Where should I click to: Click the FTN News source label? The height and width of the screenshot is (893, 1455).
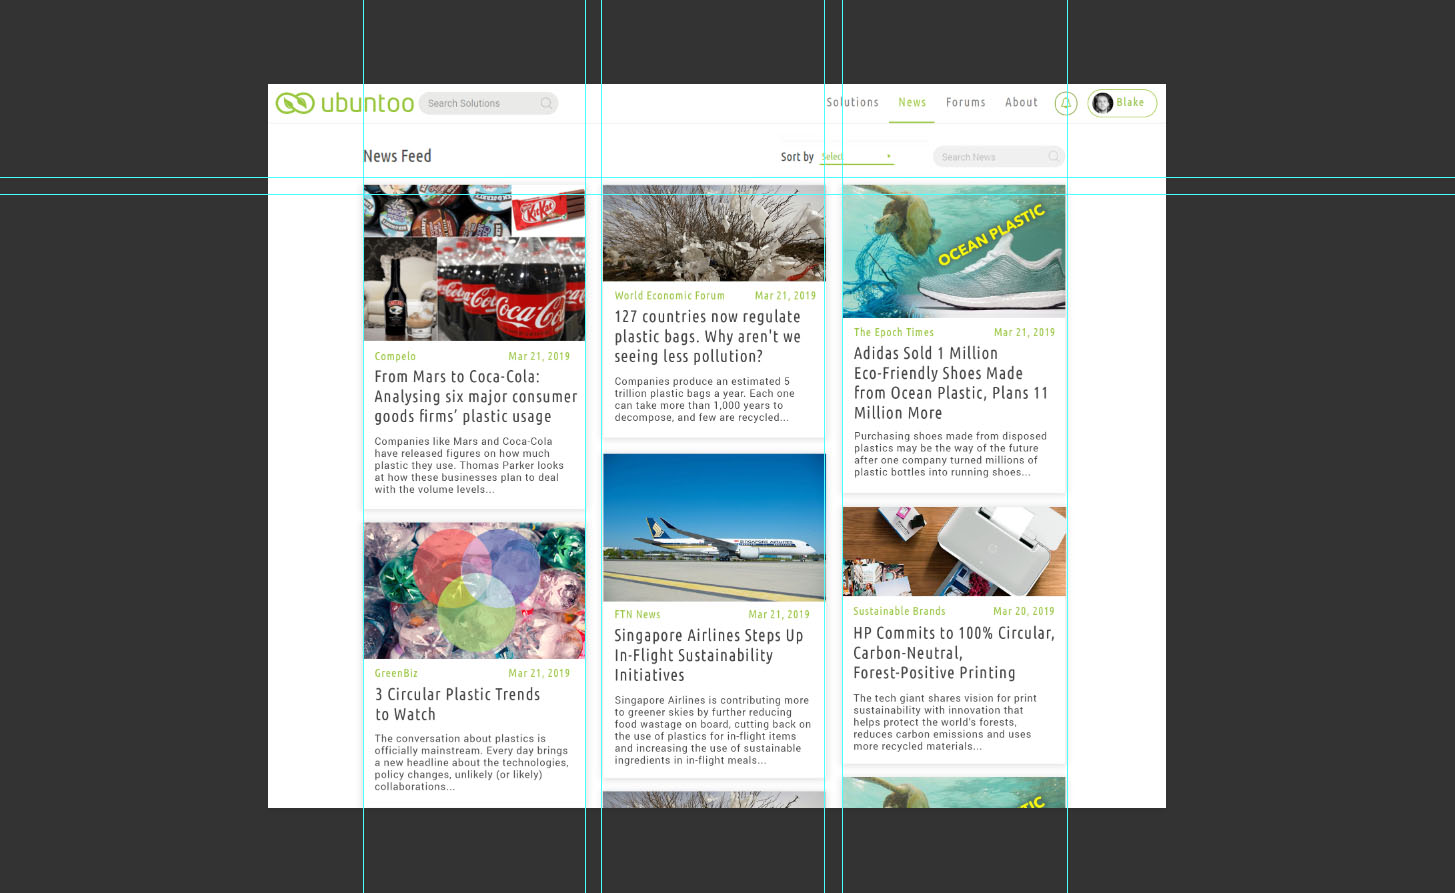tap(637, 615)
